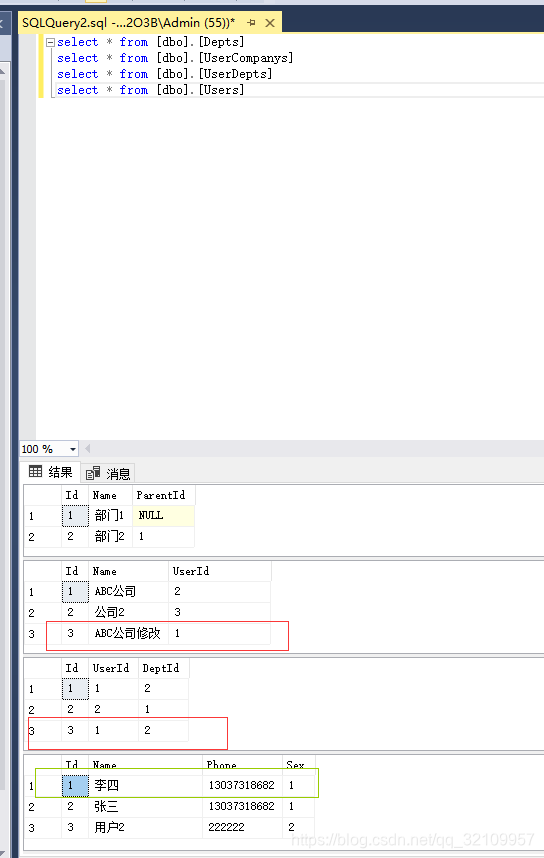The image size is (544, 858).
Task: Close the SQLQuery2.sql tab
Action: point(270,23)
